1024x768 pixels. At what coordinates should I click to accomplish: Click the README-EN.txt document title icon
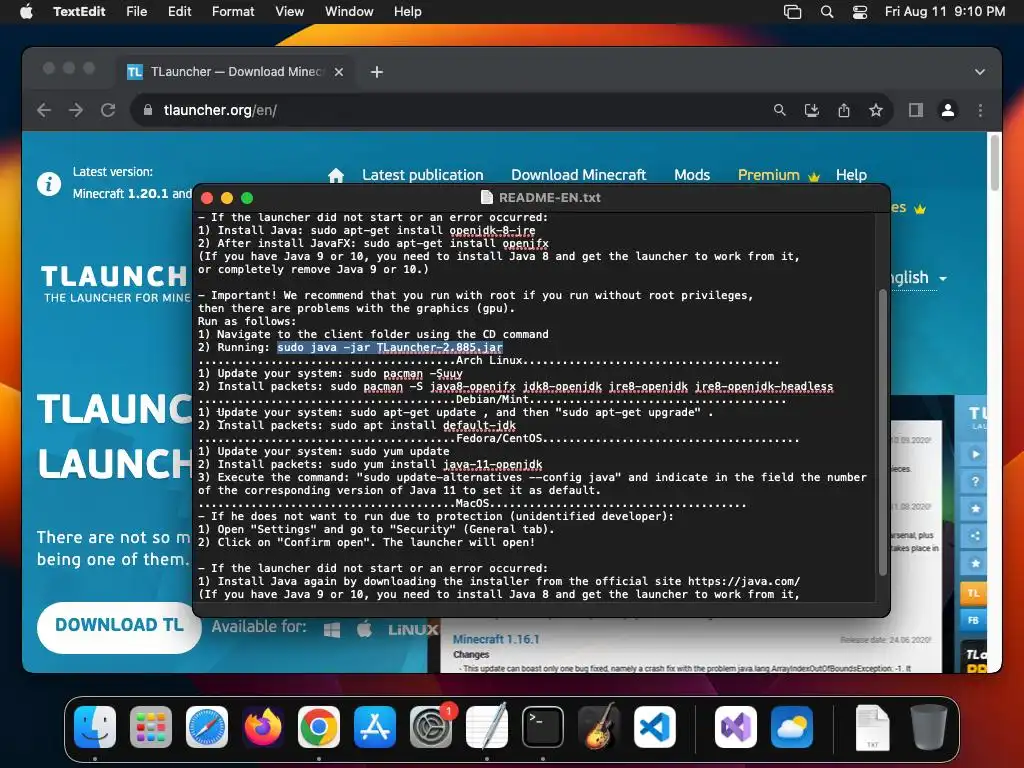[x=487, y=197]
